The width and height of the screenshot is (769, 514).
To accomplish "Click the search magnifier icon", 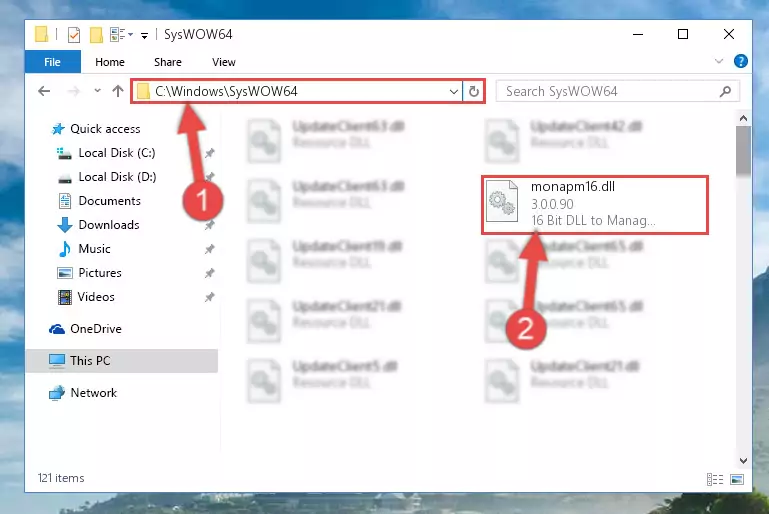I will (725, 91).
